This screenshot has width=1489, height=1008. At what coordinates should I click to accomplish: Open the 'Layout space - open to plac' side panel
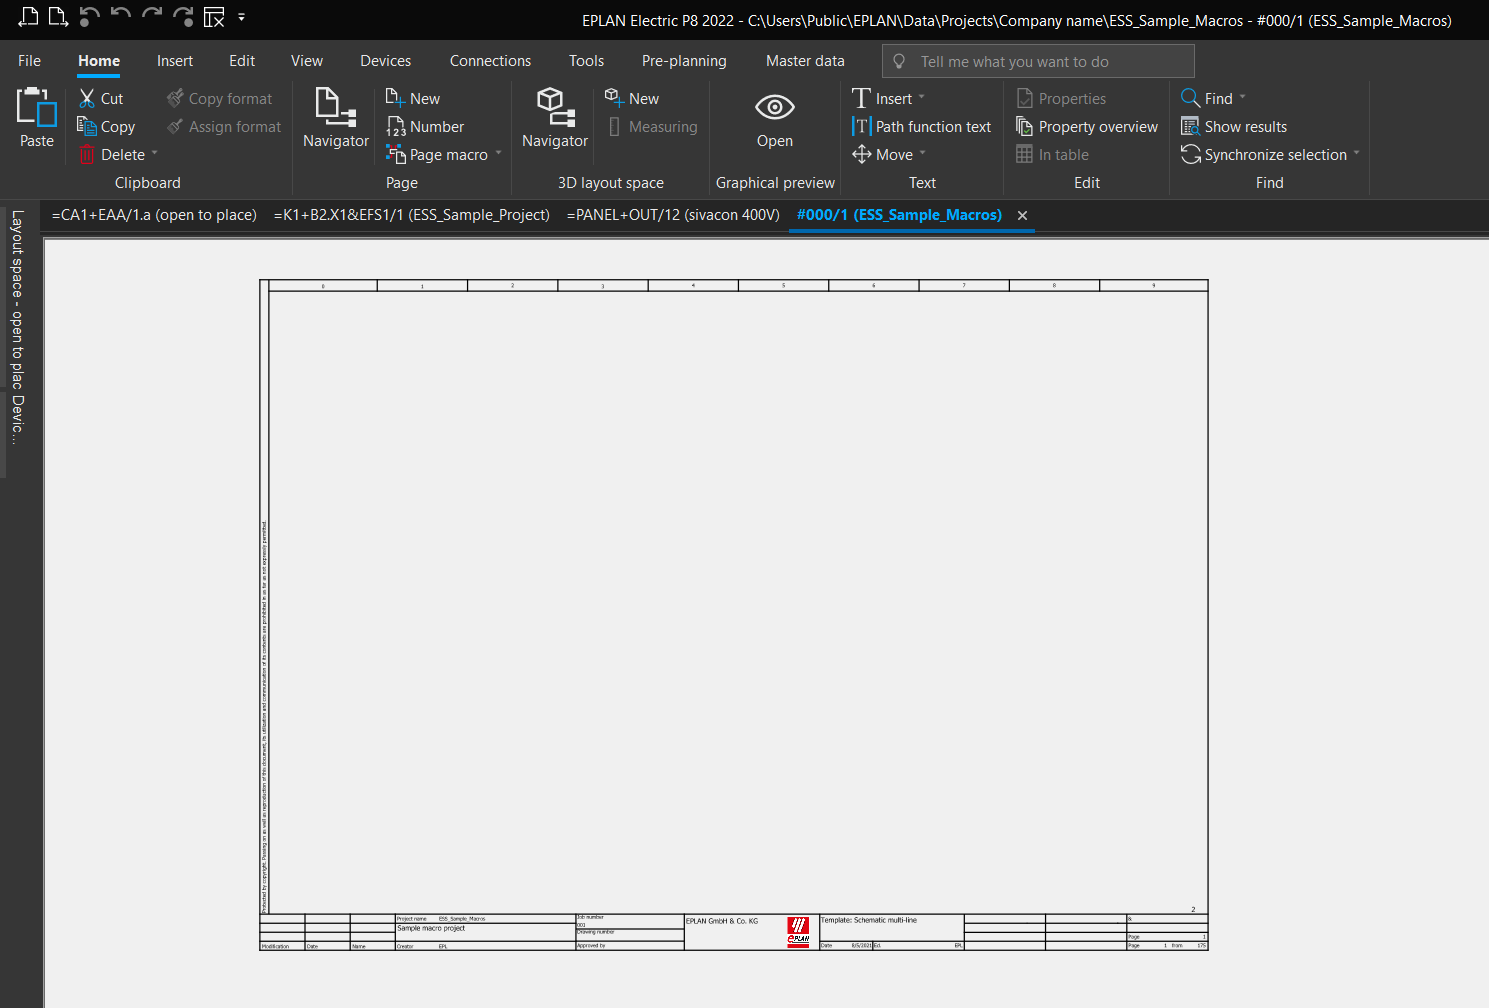17,299
